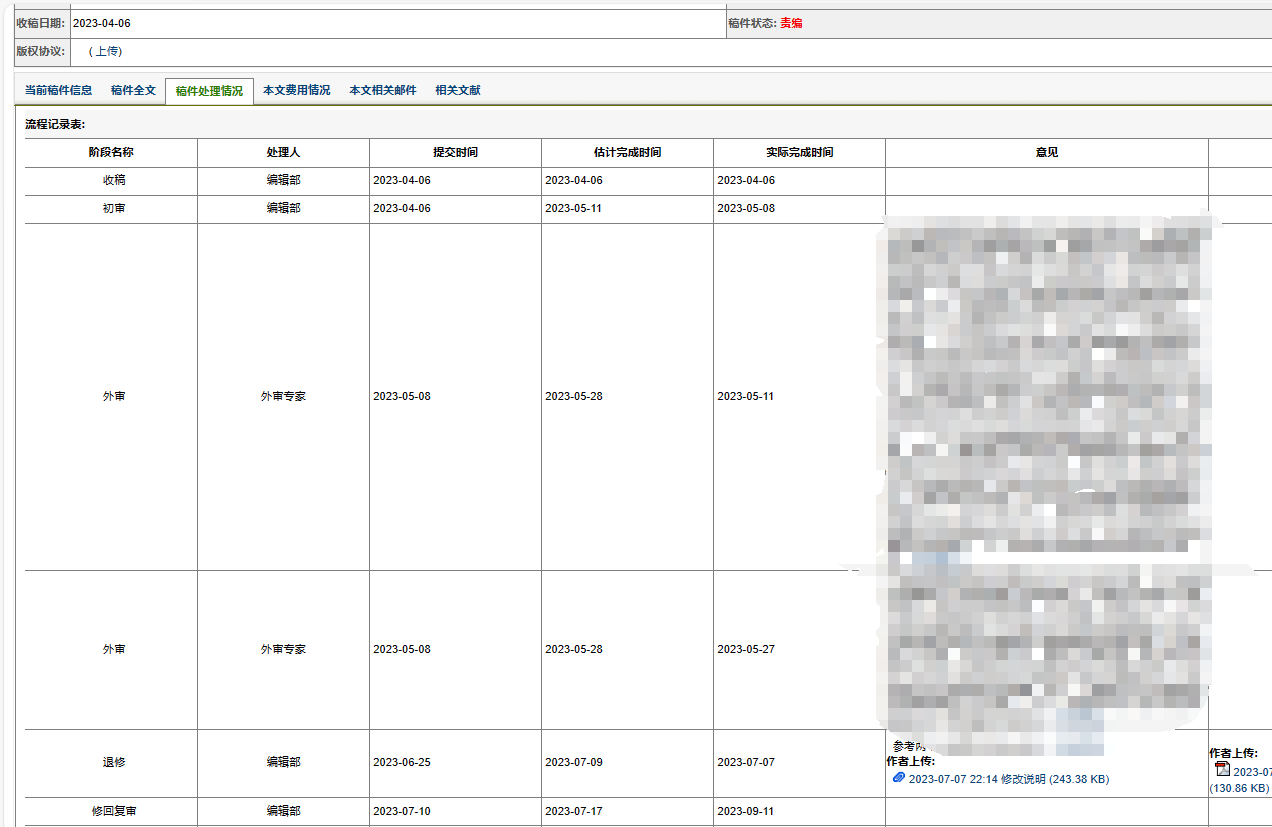Select the 稿件处理情况 tab
This screenshot has height=827, width=1272.
click(209, 91)
